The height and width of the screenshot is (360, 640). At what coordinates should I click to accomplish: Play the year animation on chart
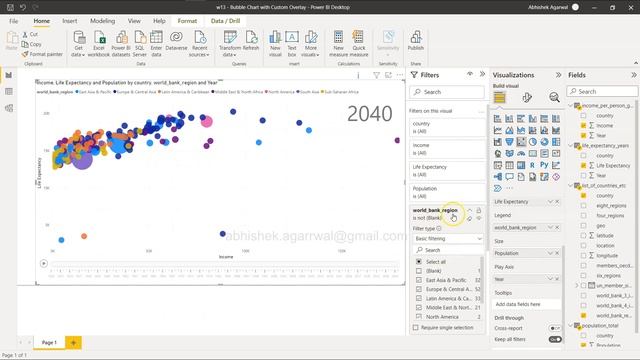pos(44,264)
